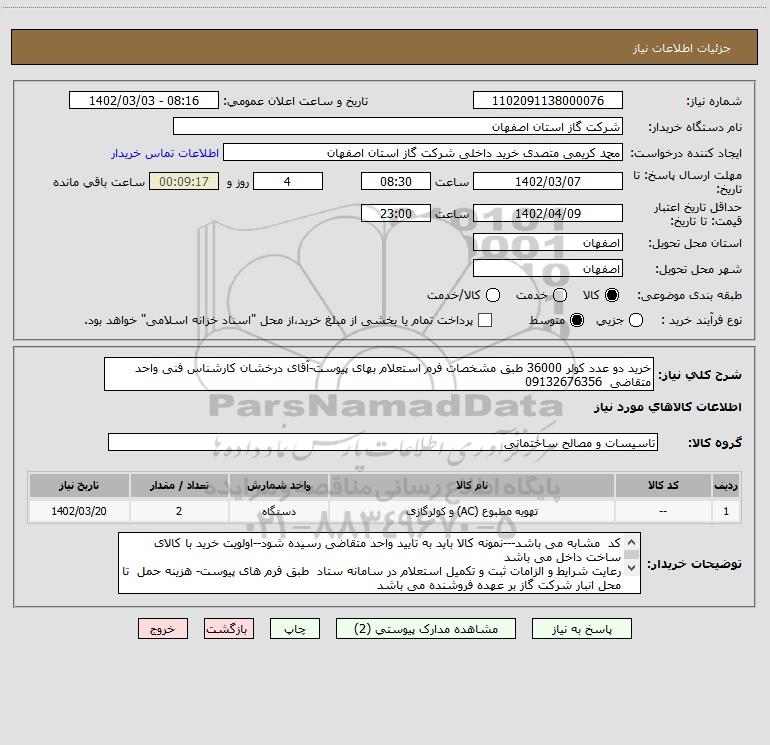The width and height of the screenshot is (770, 745).
Task: Click the ردیف column header
Action: tap(726, 485)
